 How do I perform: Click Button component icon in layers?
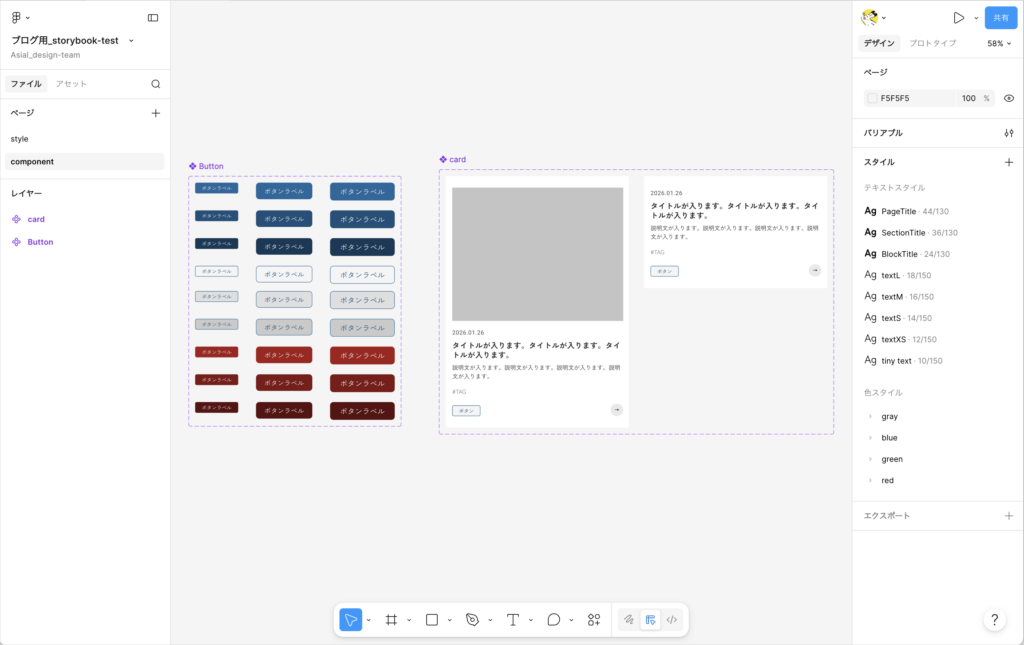[16, 242]
